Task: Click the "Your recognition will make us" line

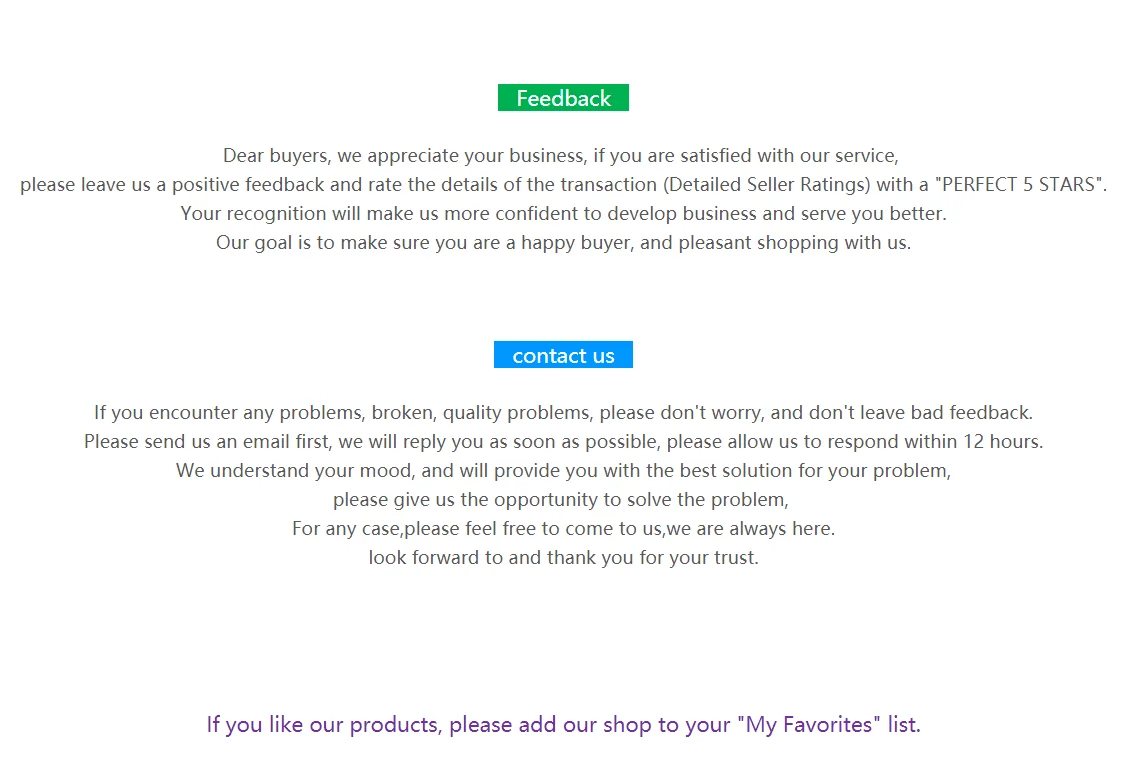Action: (563, 214)
